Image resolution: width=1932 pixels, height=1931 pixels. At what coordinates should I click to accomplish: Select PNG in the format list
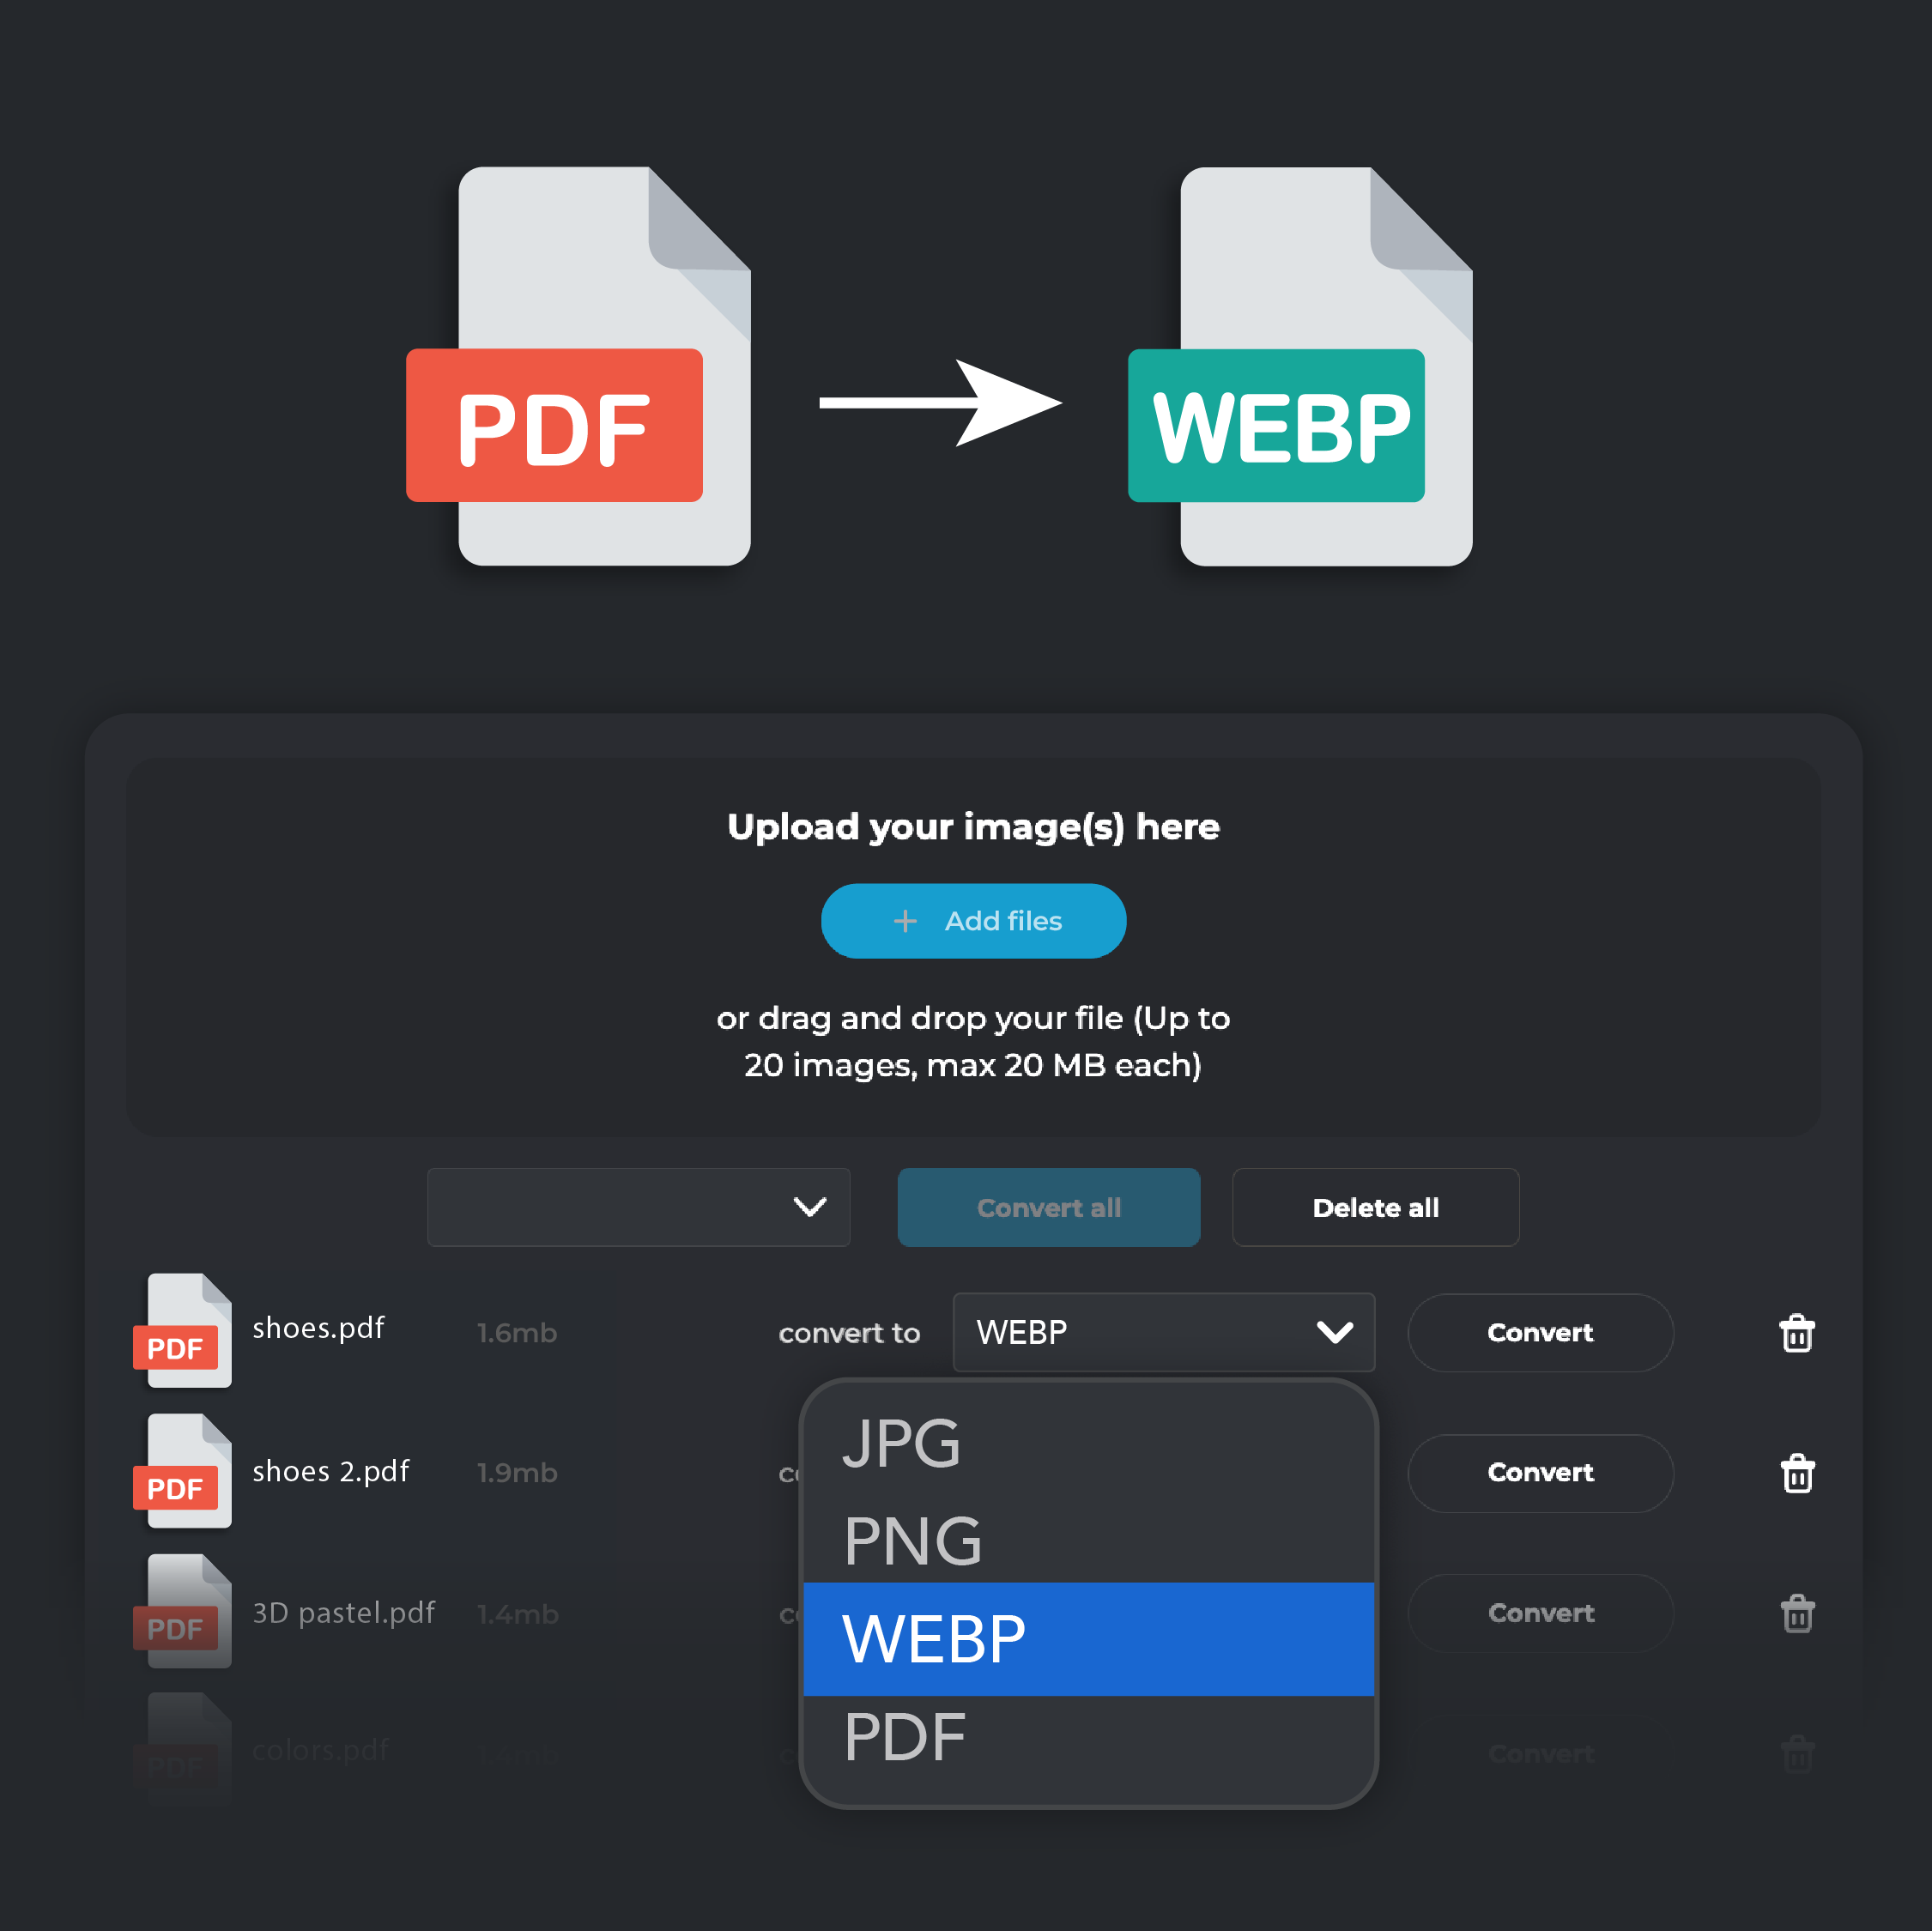1089,1540
